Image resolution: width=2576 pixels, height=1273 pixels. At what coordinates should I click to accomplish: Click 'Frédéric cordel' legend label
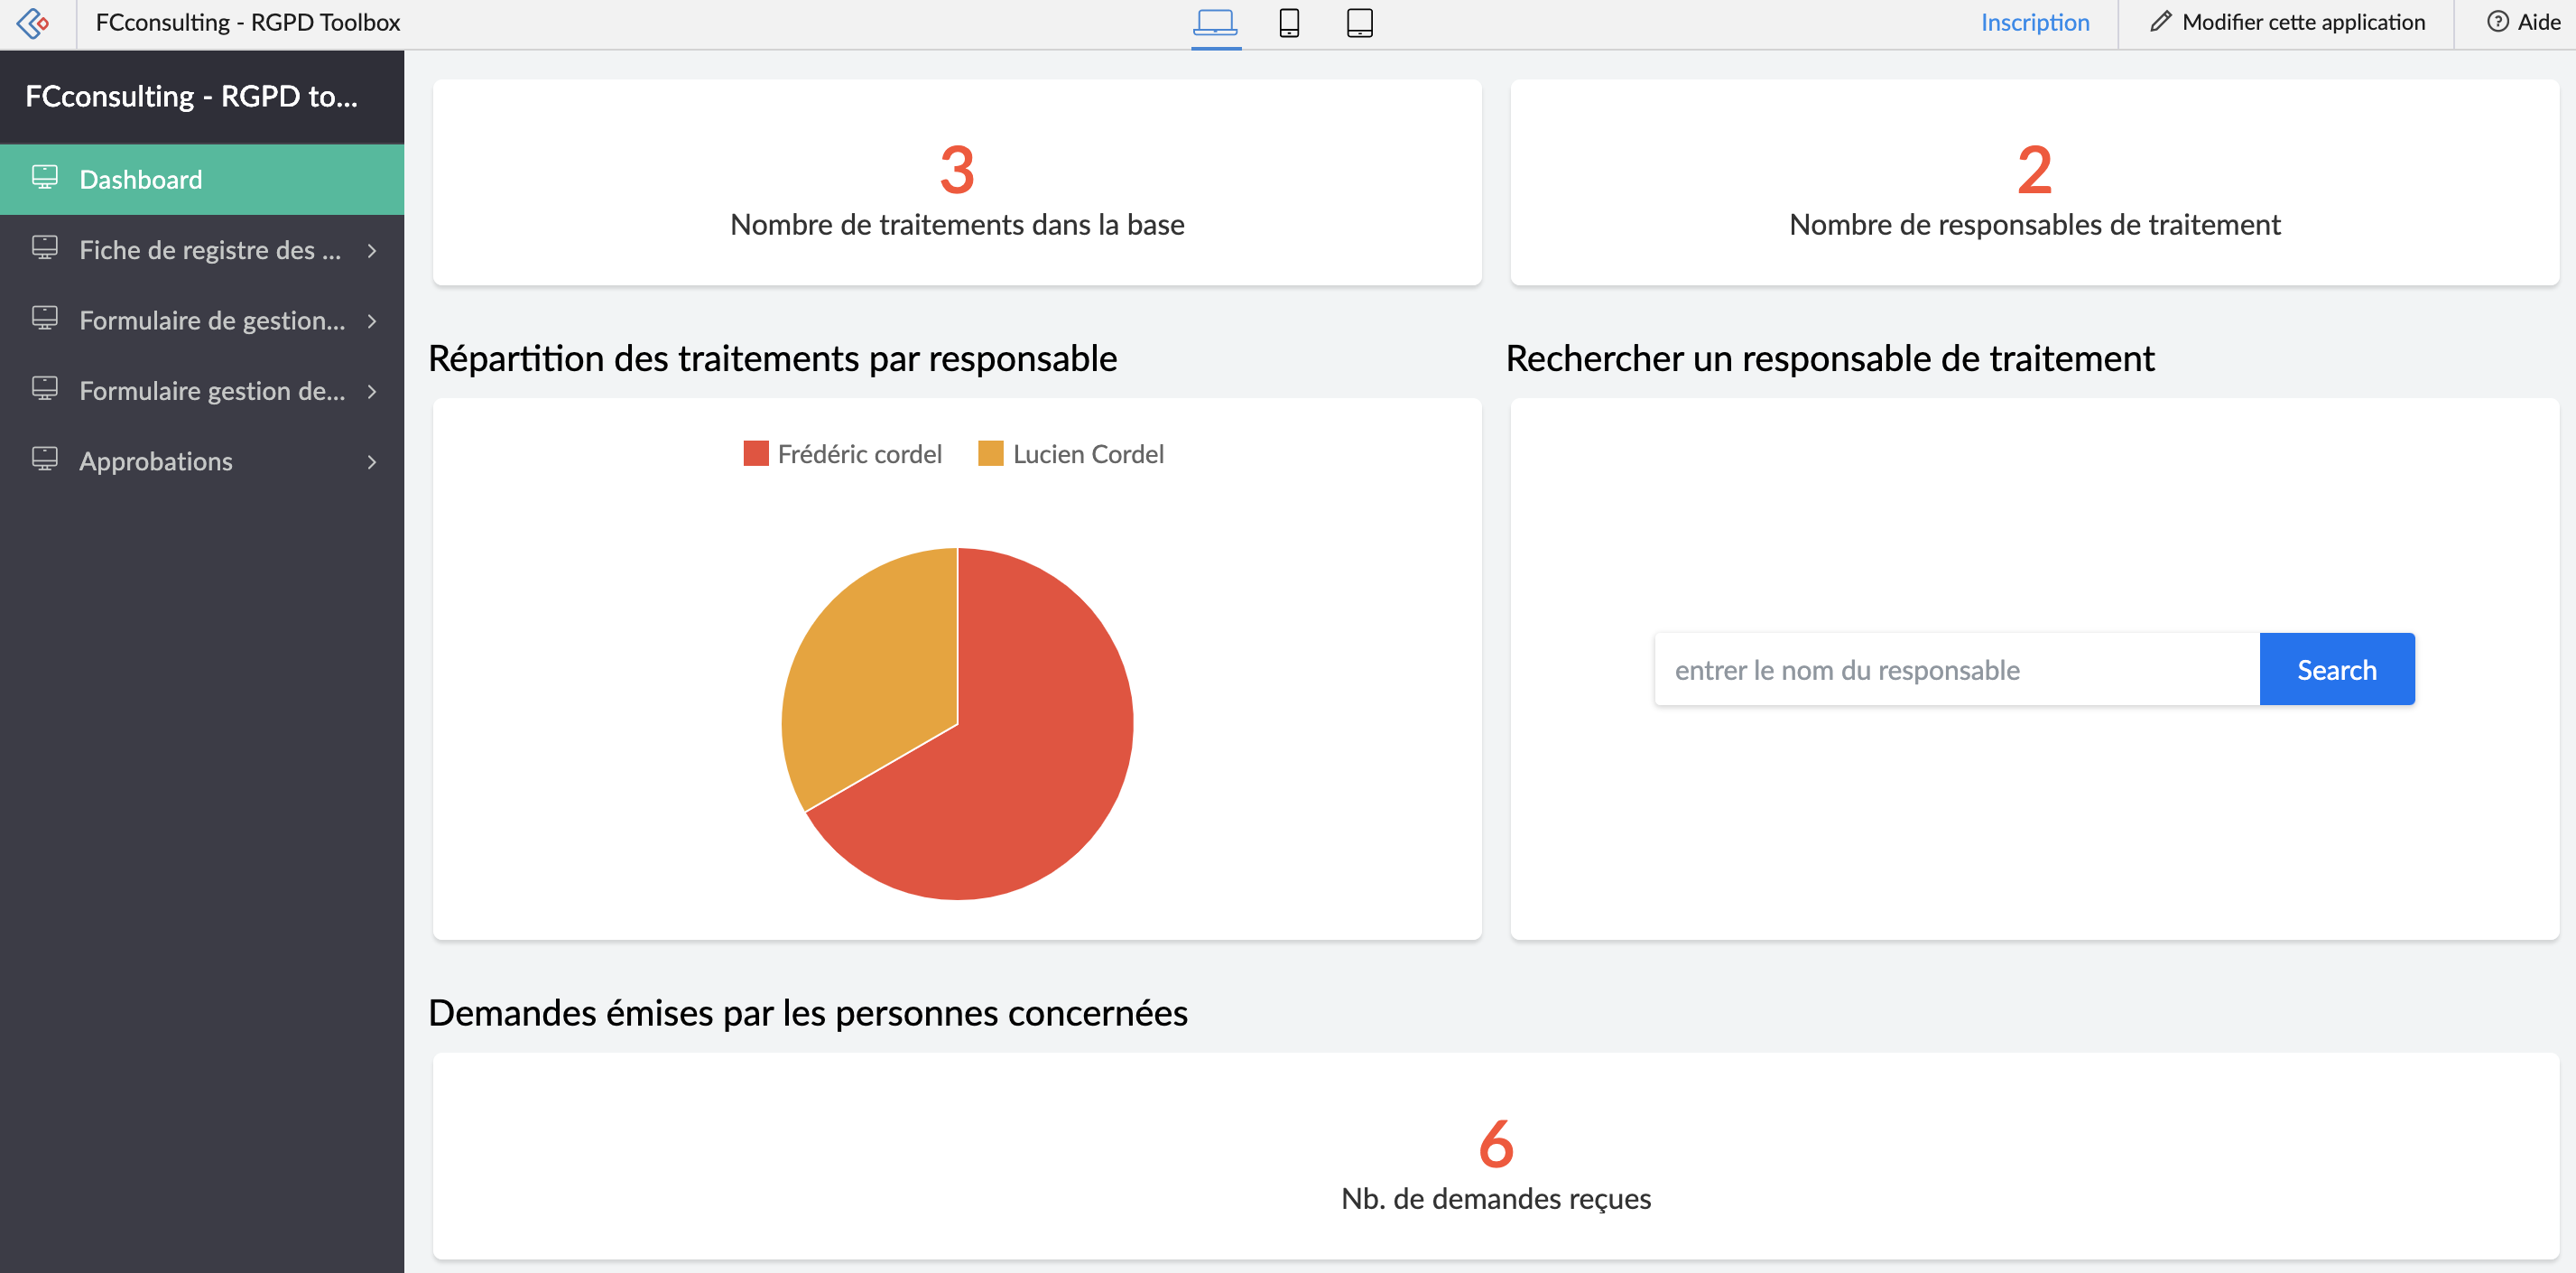tap(859, 454)
